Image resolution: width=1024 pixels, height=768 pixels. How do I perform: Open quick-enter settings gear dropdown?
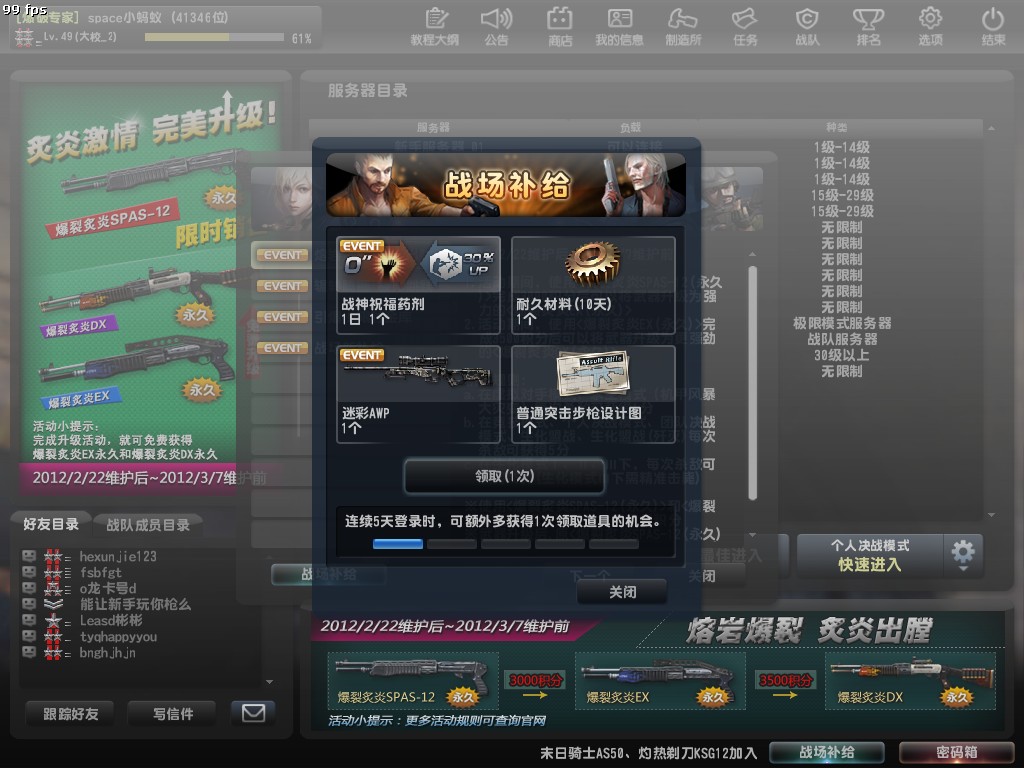[x=963, y=555]
